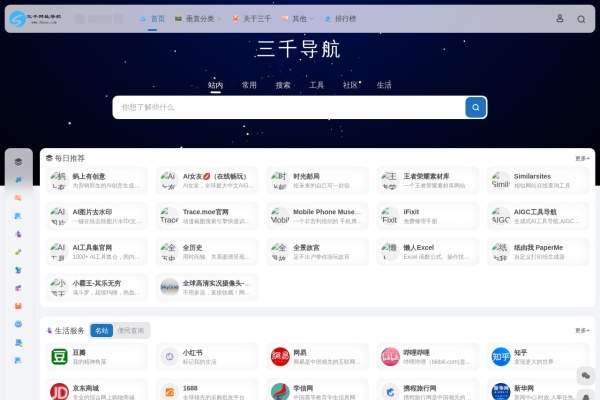Click the blue round icon in left sidebar
The image size is (600, 400).
[x=18, y=324]
